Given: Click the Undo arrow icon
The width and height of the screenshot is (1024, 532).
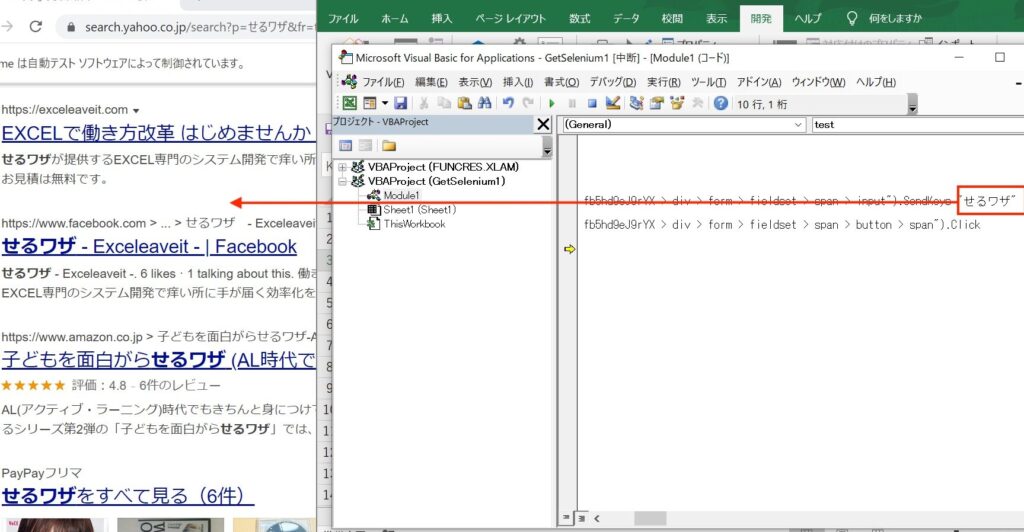Looking at the screenshot, I should coord(508,103).
